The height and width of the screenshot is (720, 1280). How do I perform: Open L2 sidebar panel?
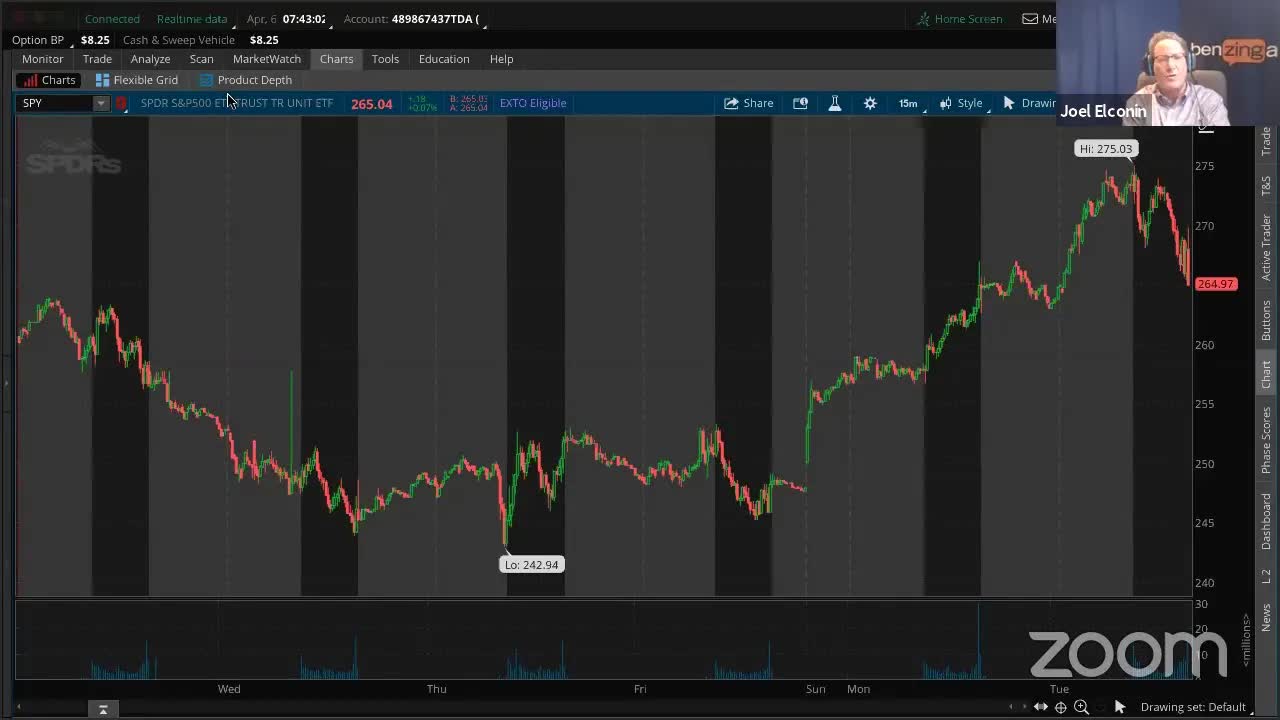pyautogui.click(x=1266, y=577)
